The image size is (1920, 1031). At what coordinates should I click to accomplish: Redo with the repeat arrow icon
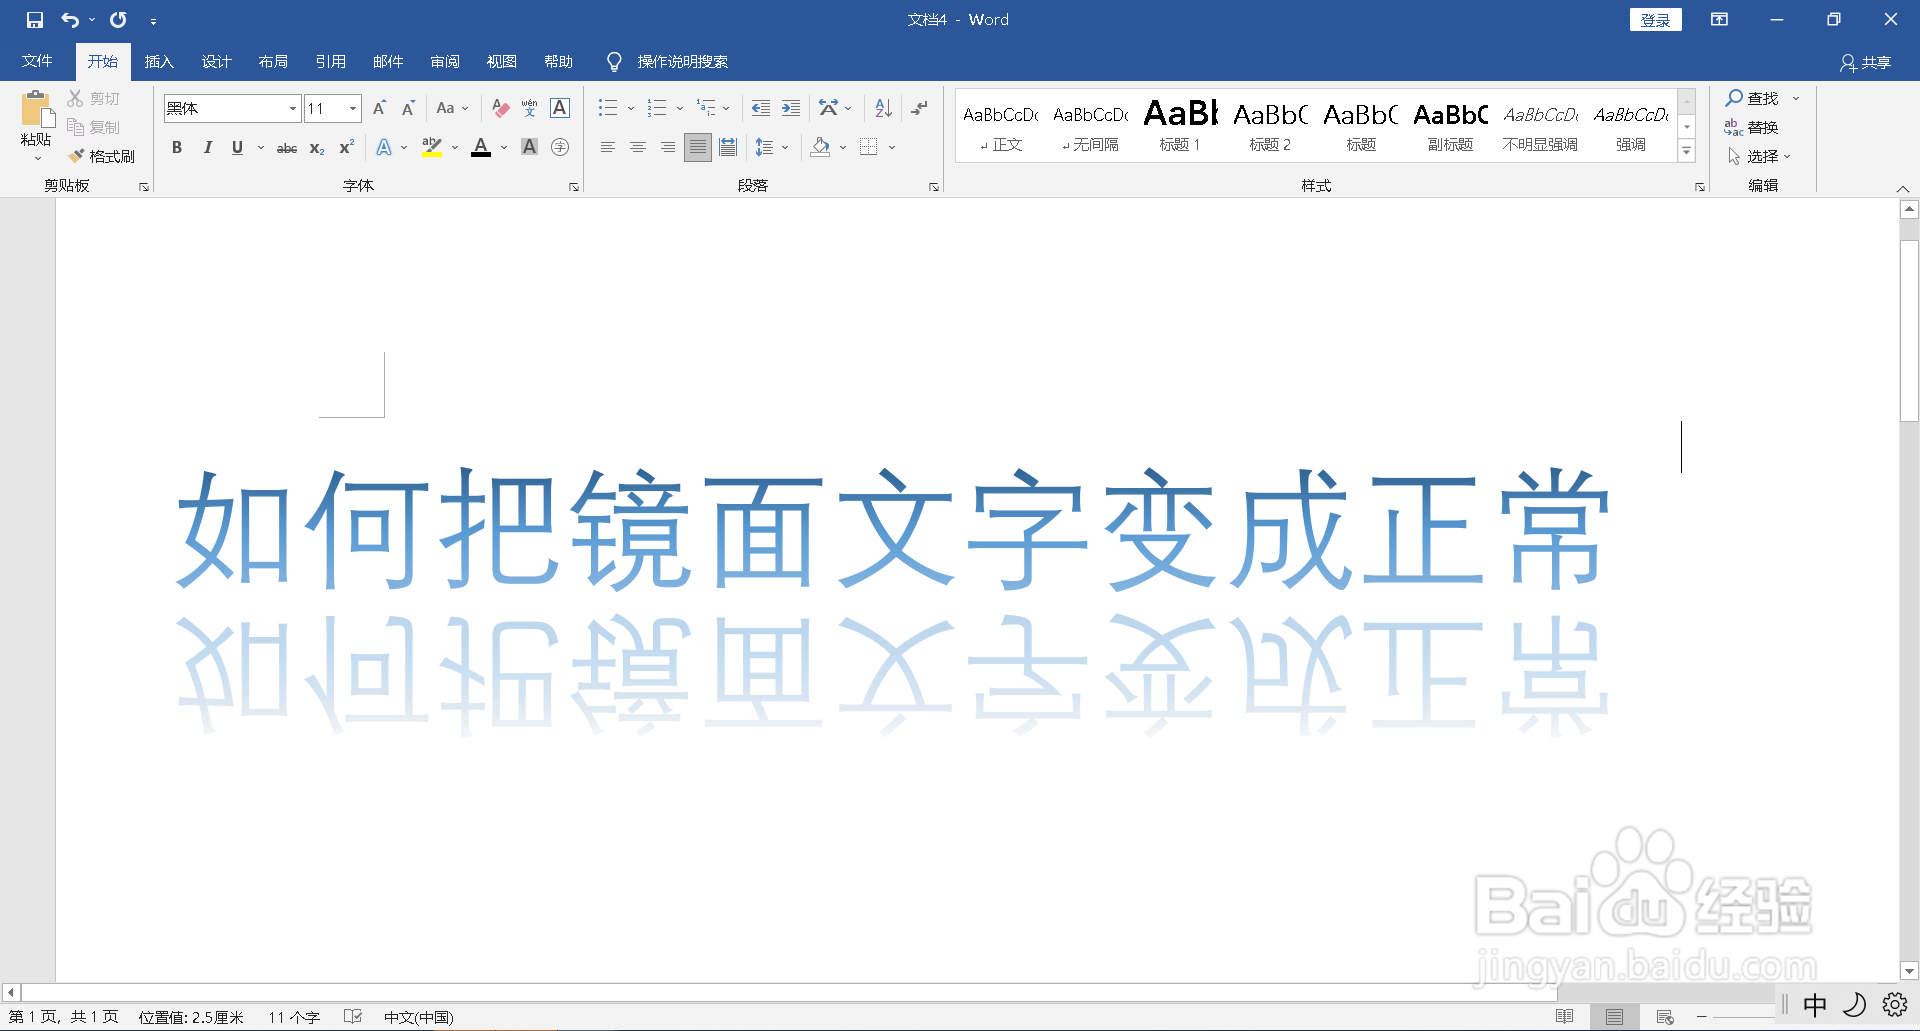point(118,20)
